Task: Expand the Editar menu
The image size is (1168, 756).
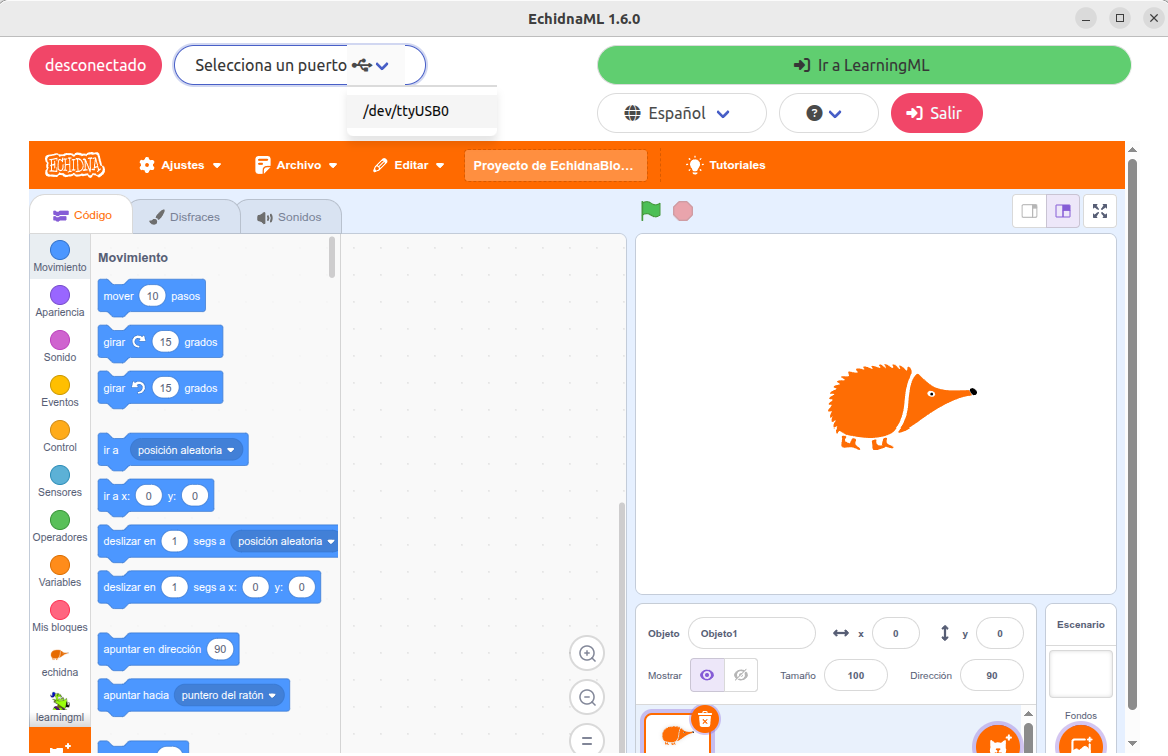Action: pos(408,165)
